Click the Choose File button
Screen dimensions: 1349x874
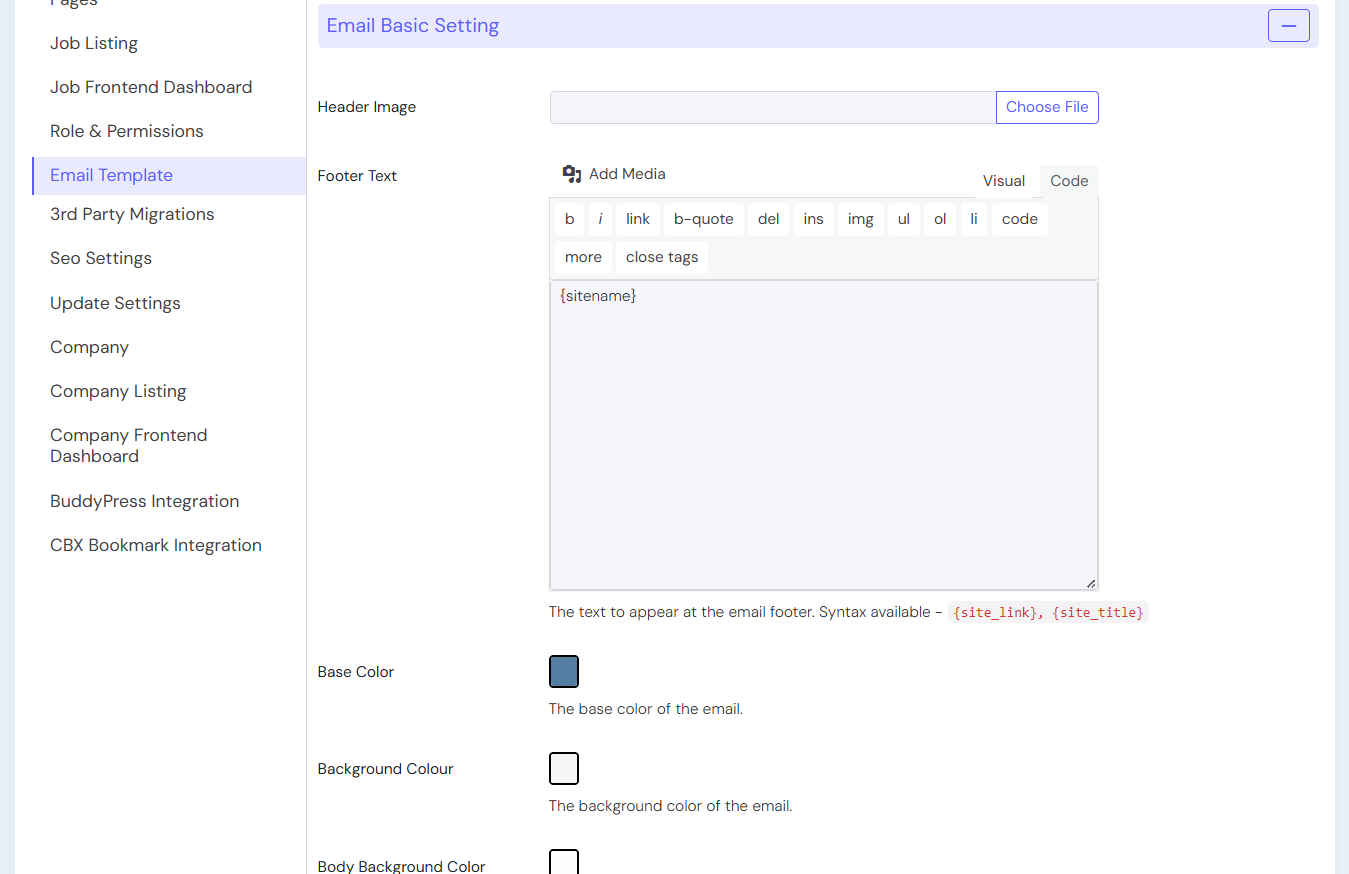point(1047,108)
